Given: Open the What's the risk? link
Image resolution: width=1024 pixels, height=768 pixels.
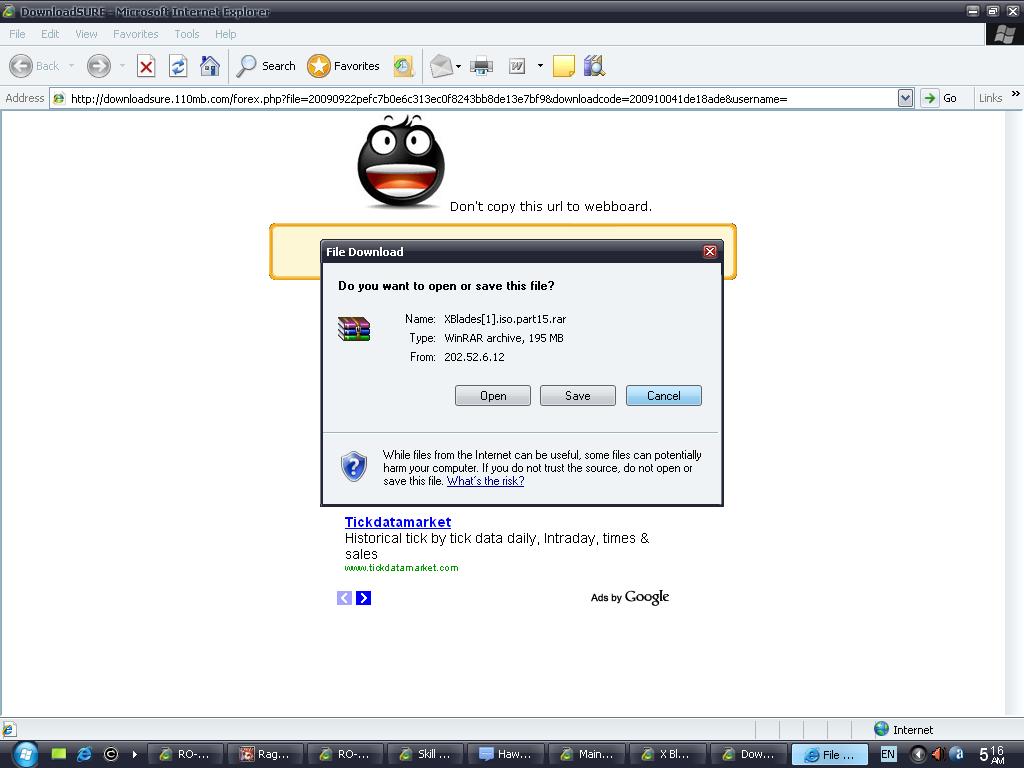Looking at the screenshot, I should pyautogui.click(x=485, y=481).
